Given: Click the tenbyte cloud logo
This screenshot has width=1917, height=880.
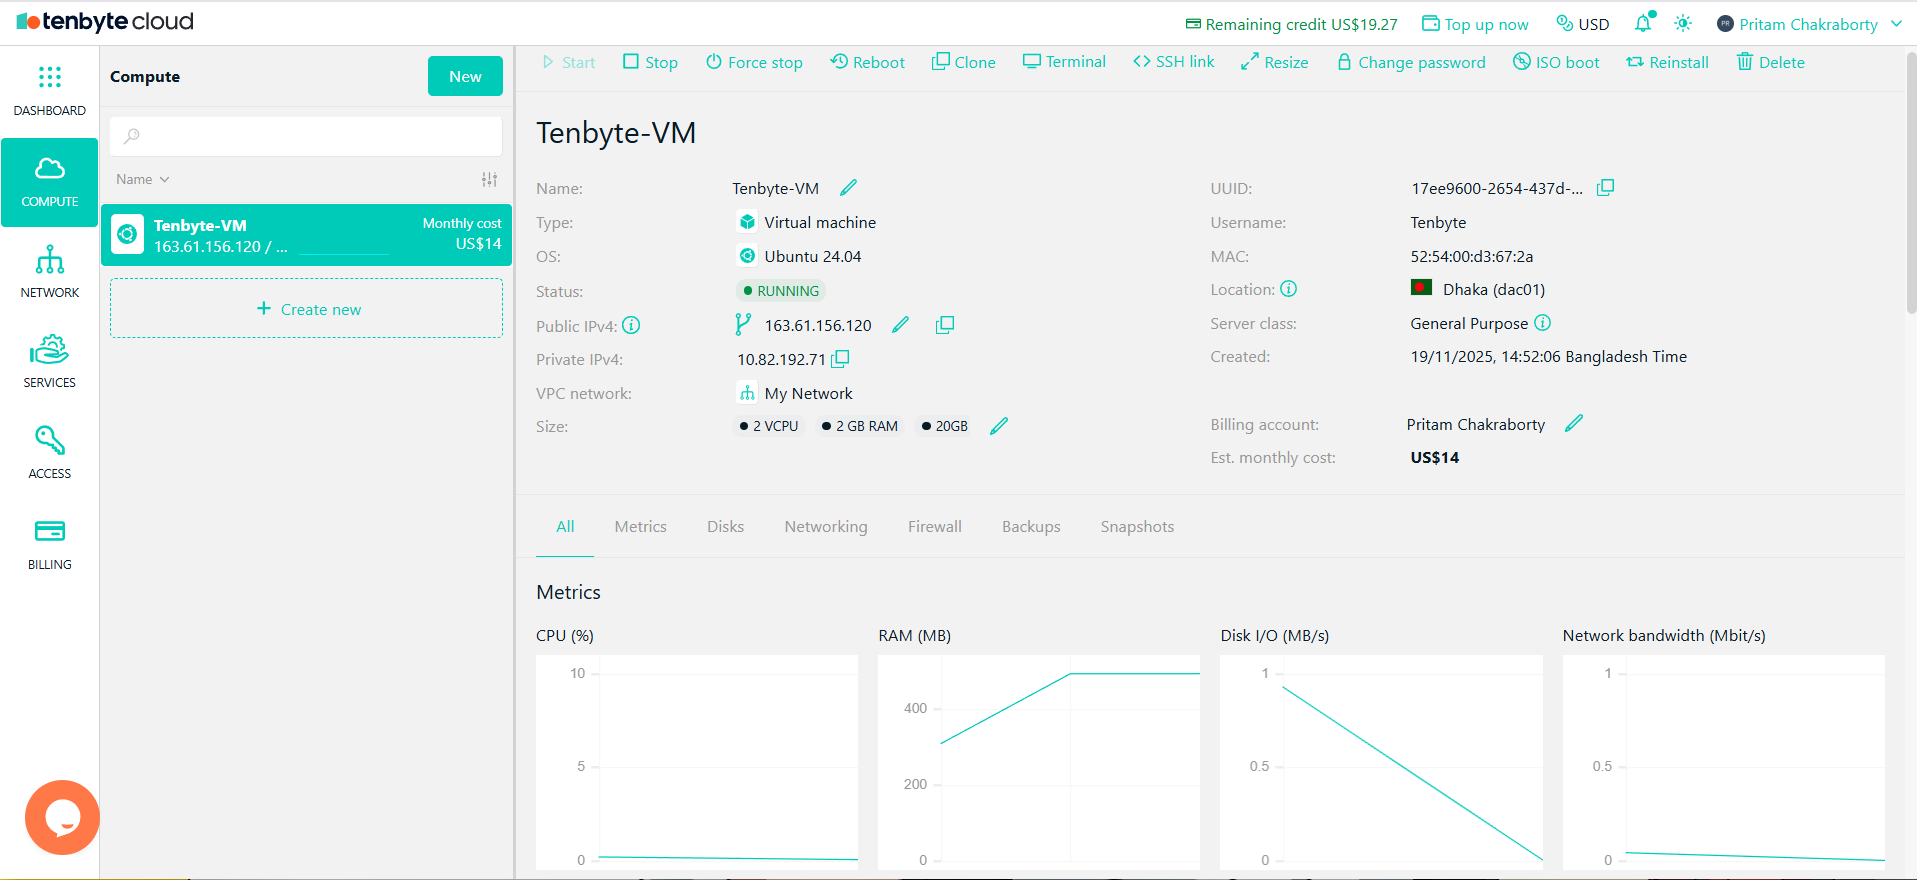Looking at the screenshot, I should coord(105,22).
